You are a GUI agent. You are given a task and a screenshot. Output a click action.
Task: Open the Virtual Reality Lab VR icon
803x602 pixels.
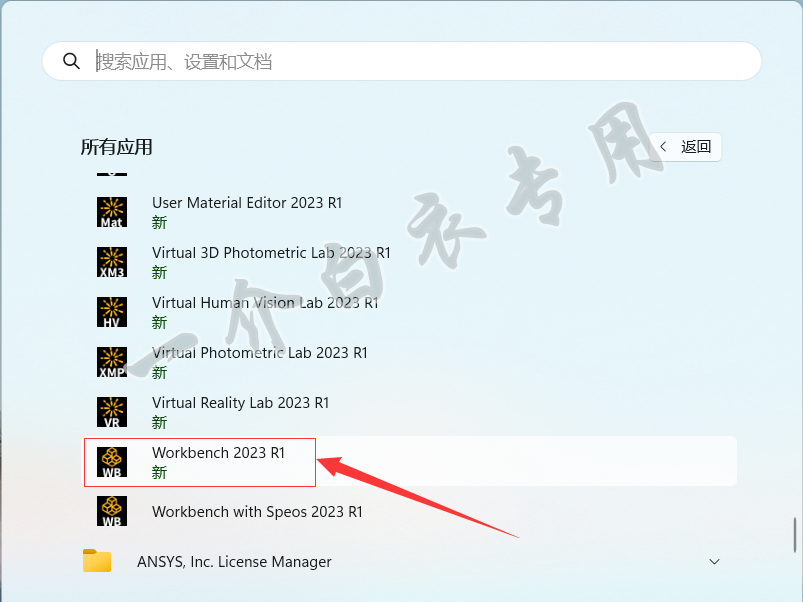112,412
